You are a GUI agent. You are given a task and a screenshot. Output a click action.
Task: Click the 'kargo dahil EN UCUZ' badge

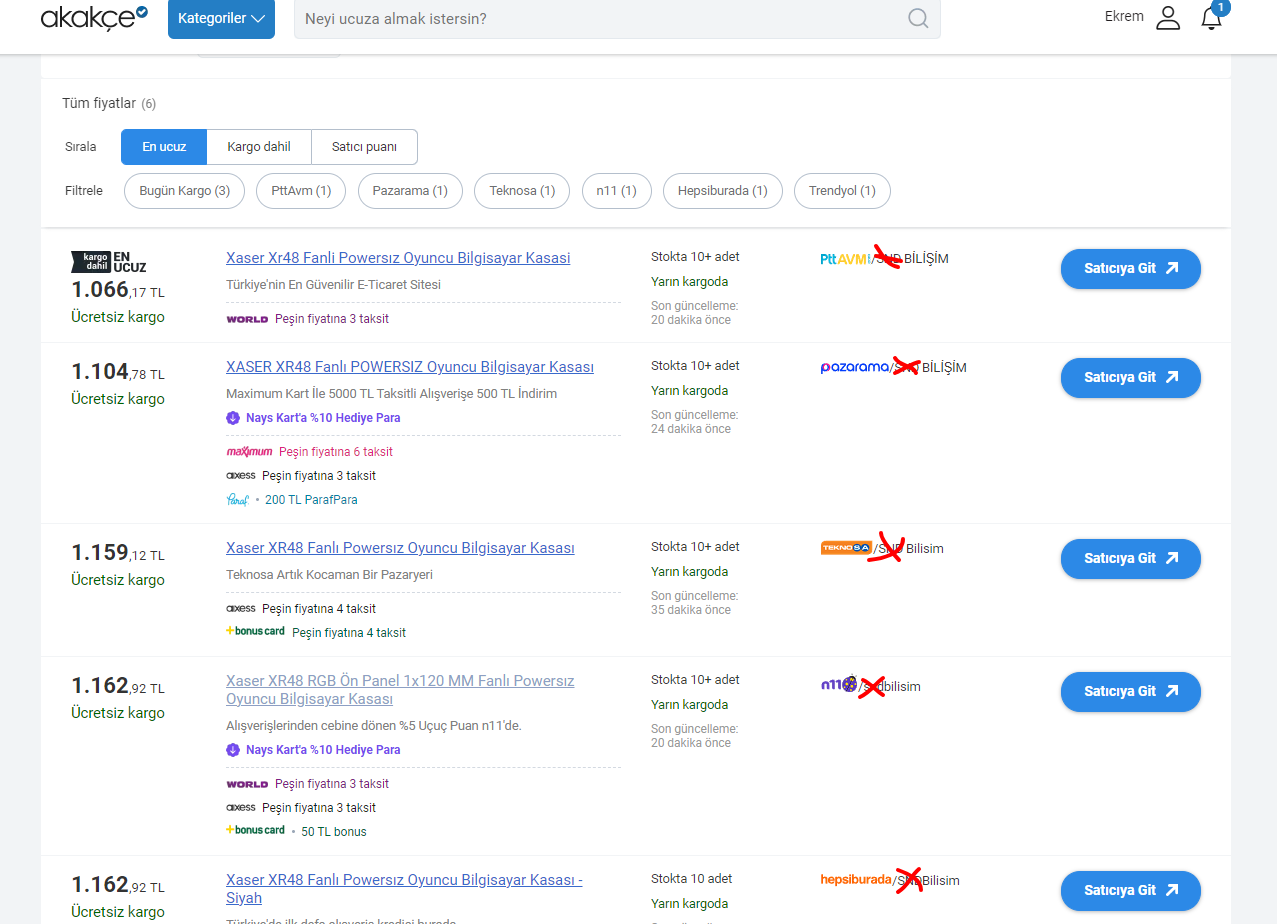tap(109, 262)
